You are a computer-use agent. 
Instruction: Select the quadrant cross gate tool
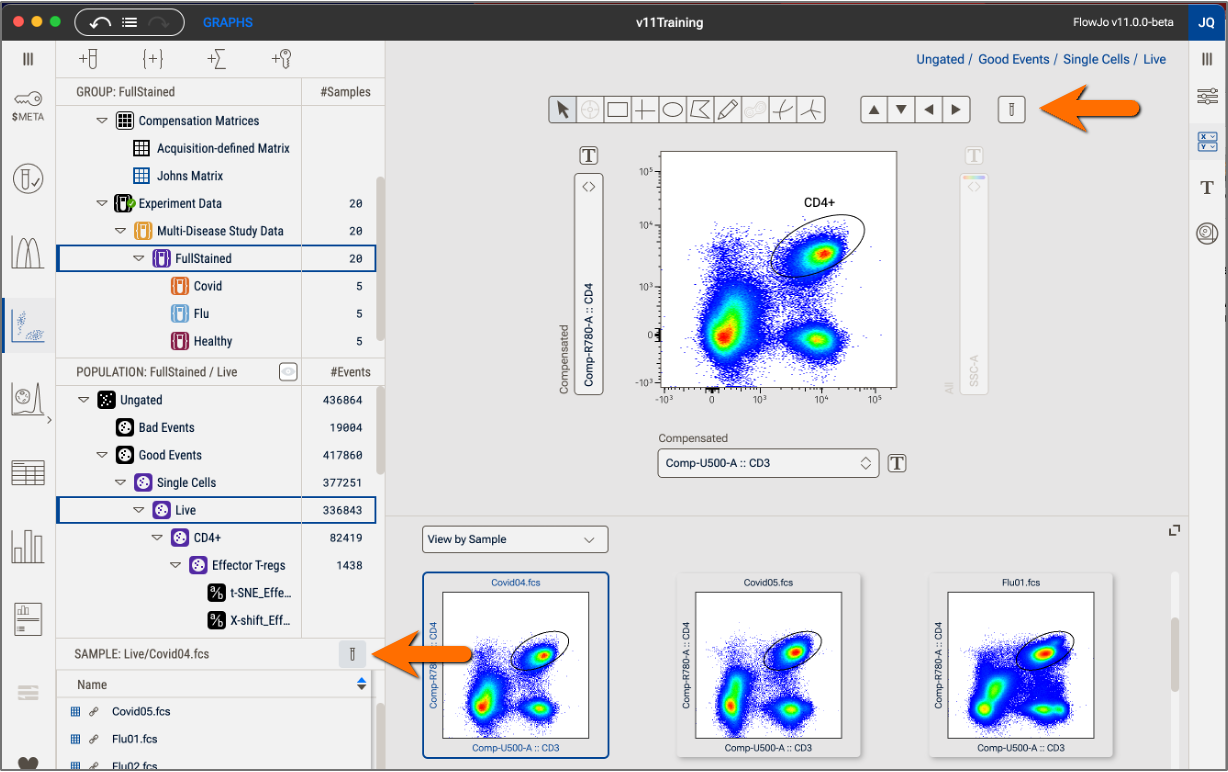click(x=645, y=110)
